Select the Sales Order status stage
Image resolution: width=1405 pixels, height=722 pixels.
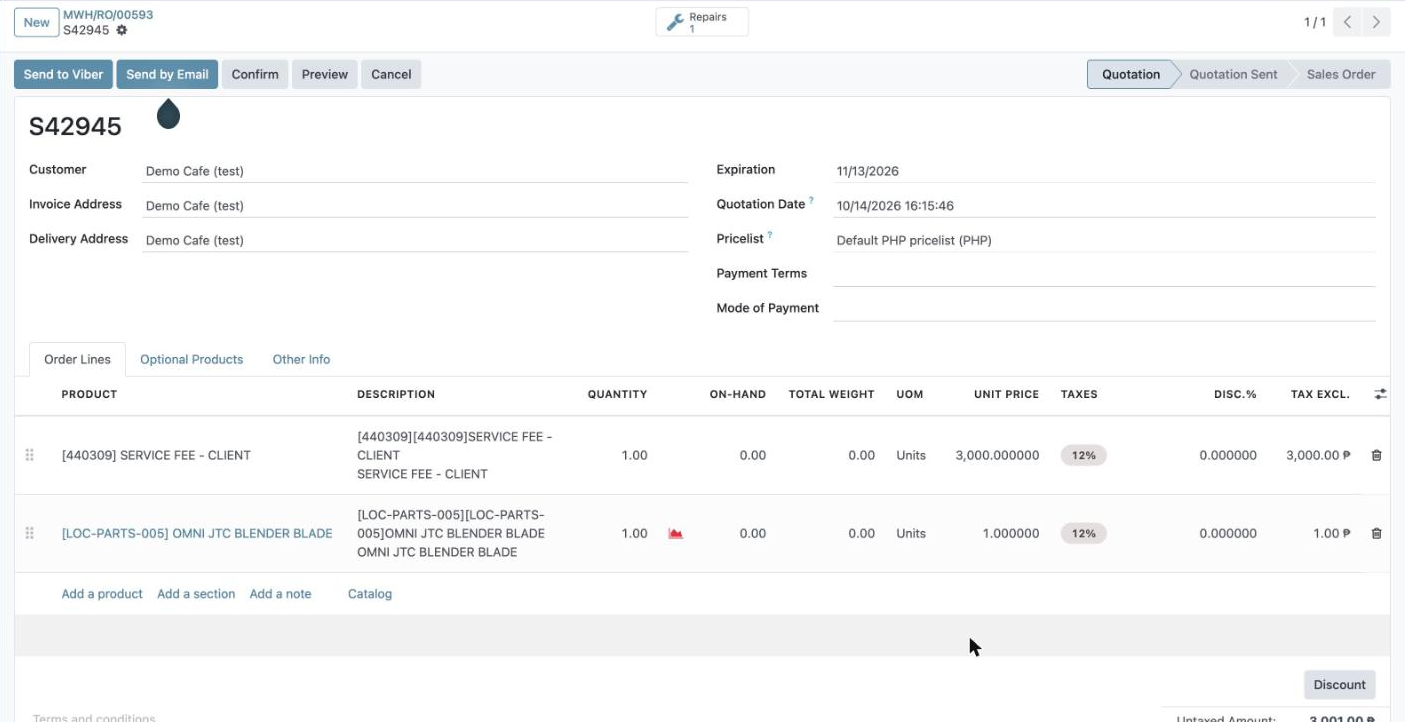[1341, 74]
